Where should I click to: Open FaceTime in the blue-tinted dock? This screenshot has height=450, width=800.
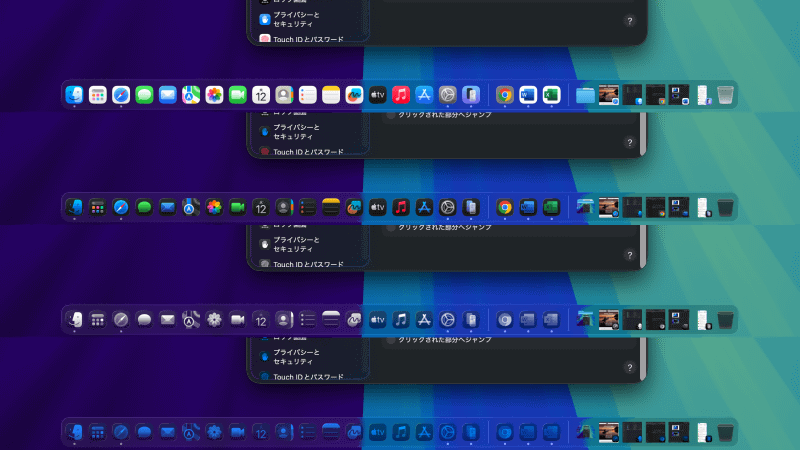pyautogui.click(x=238, y=432)
